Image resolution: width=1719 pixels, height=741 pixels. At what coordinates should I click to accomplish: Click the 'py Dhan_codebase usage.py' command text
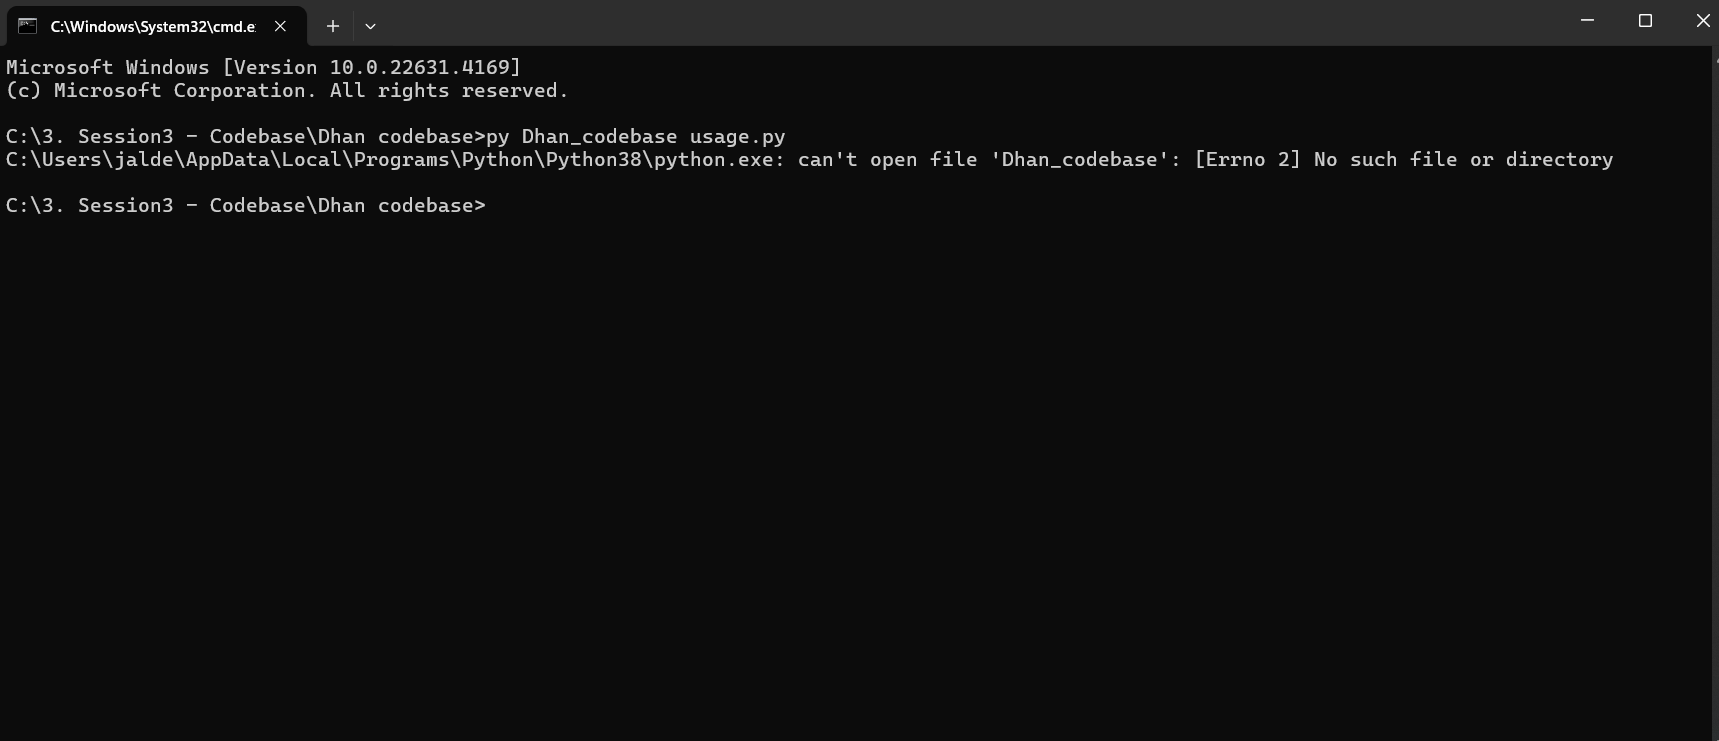636,136
